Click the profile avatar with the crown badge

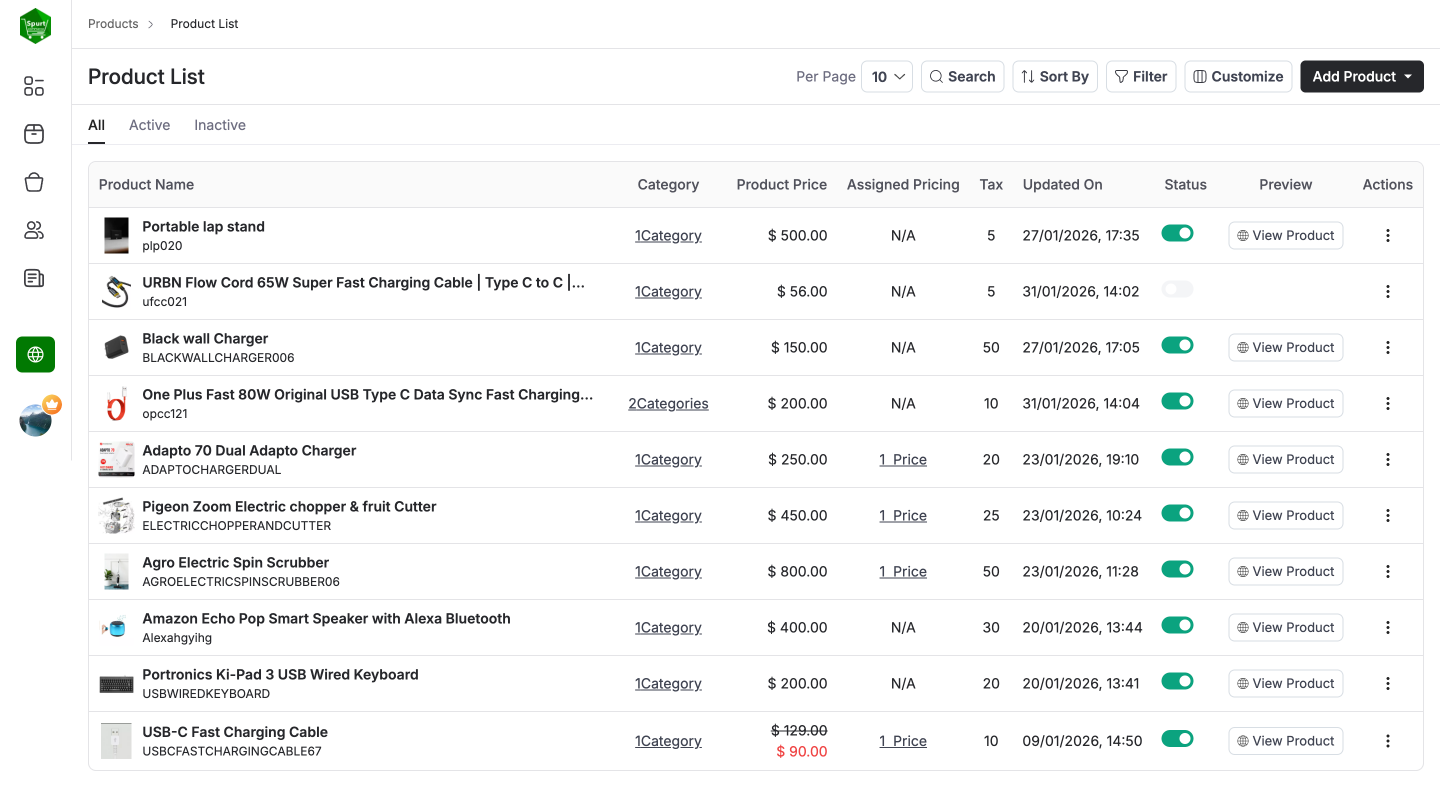[35, 419]
